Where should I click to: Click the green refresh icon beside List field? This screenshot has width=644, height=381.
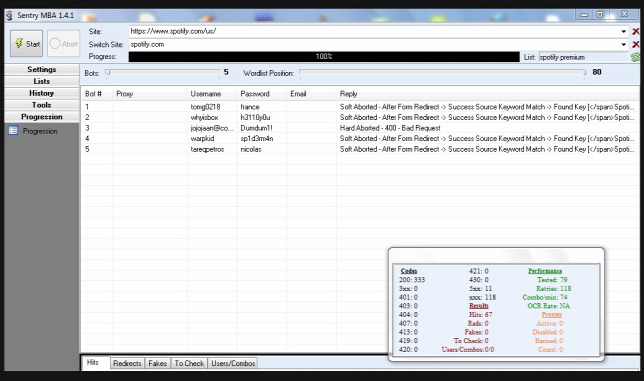pos(635,57)
